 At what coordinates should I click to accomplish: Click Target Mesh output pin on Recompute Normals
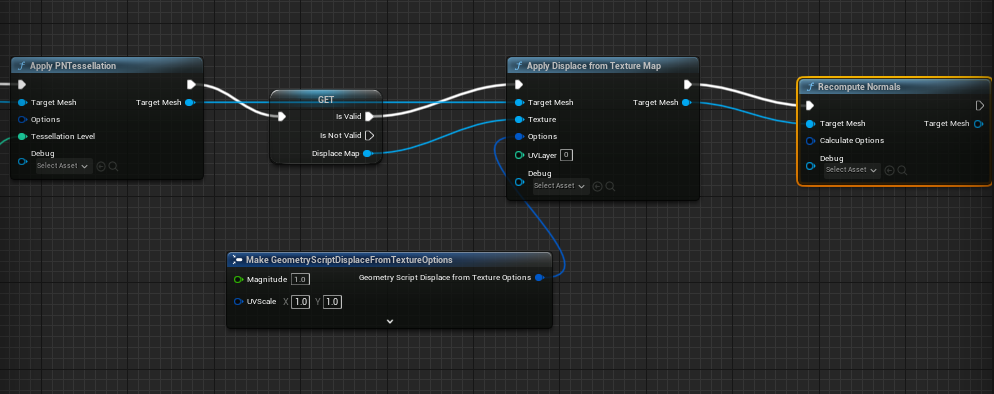point(978,124)
